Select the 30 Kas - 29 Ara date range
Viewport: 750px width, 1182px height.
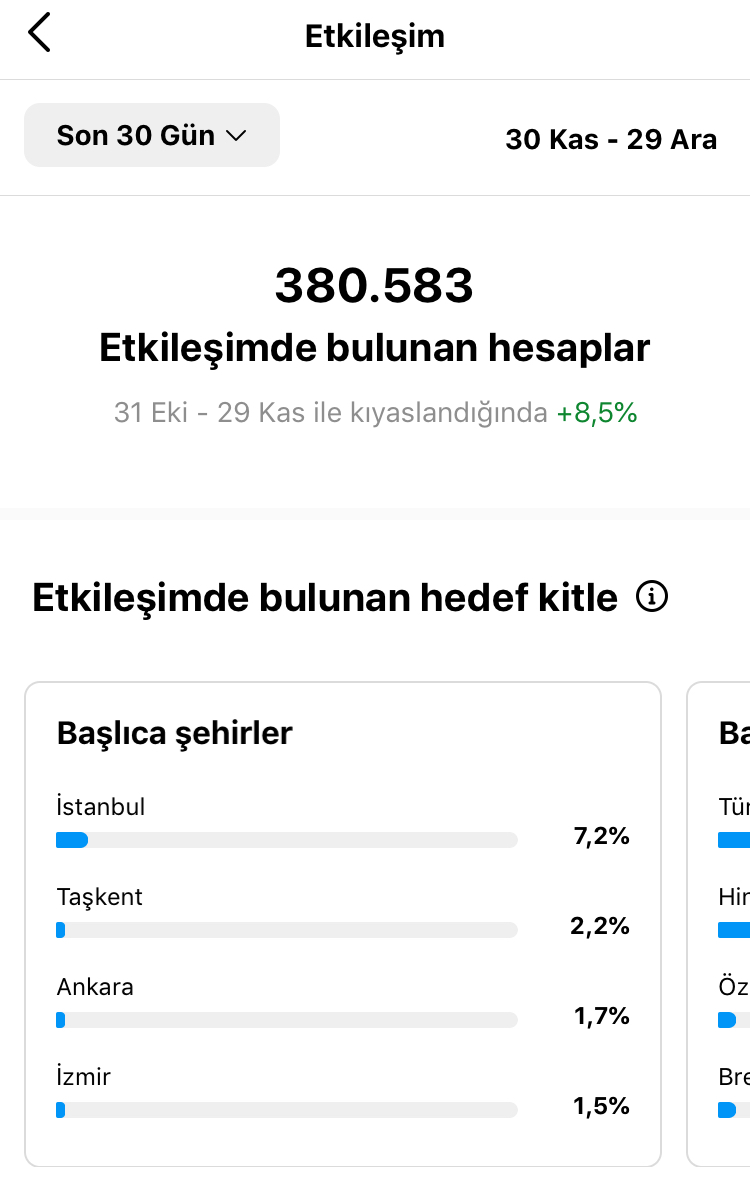coord(611,139)
